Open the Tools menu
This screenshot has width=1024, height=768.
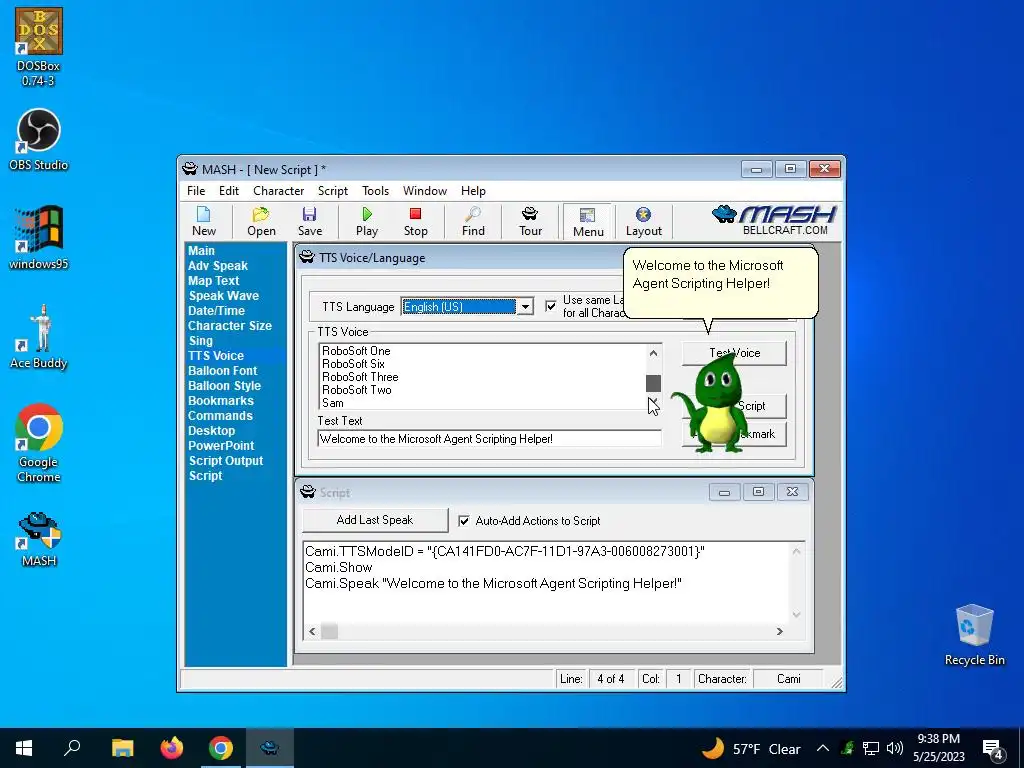click(x=376, y=191)
